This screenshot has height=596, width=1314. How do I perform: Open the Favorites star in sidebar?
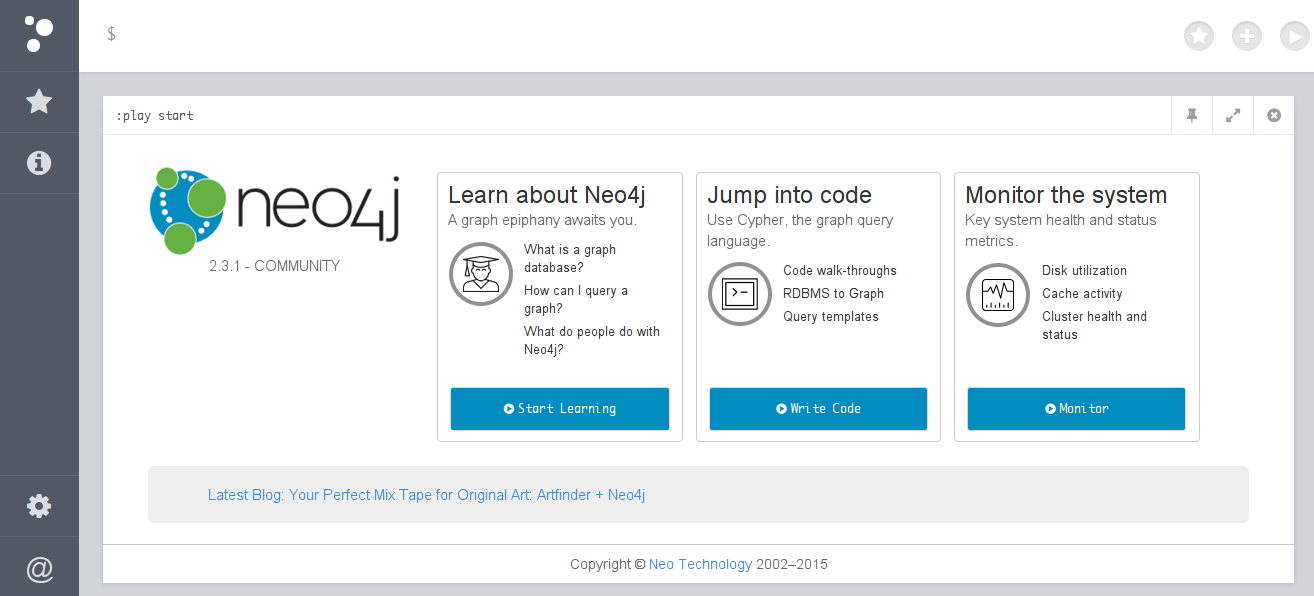pyautogui.click(x=39, y=101)
